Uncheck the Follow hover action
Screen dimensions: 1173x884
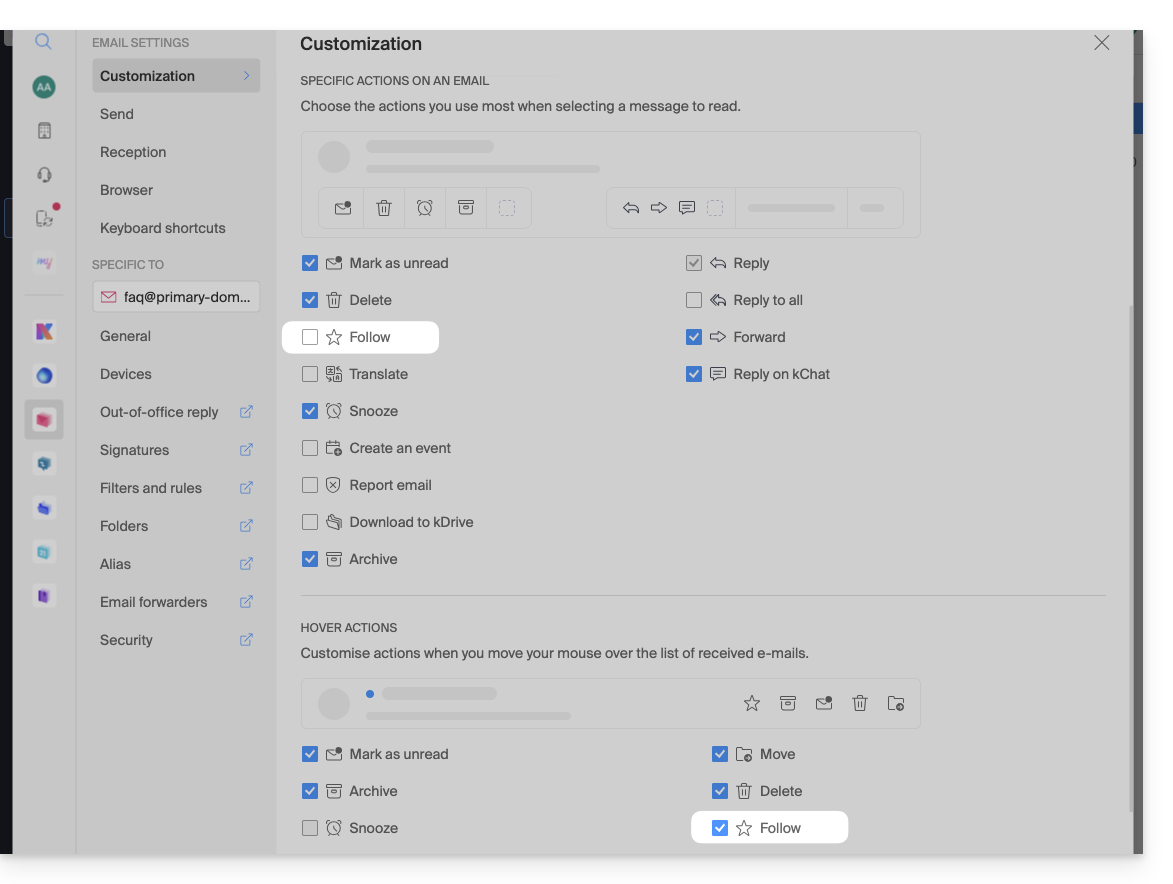(x=720, y=828)
